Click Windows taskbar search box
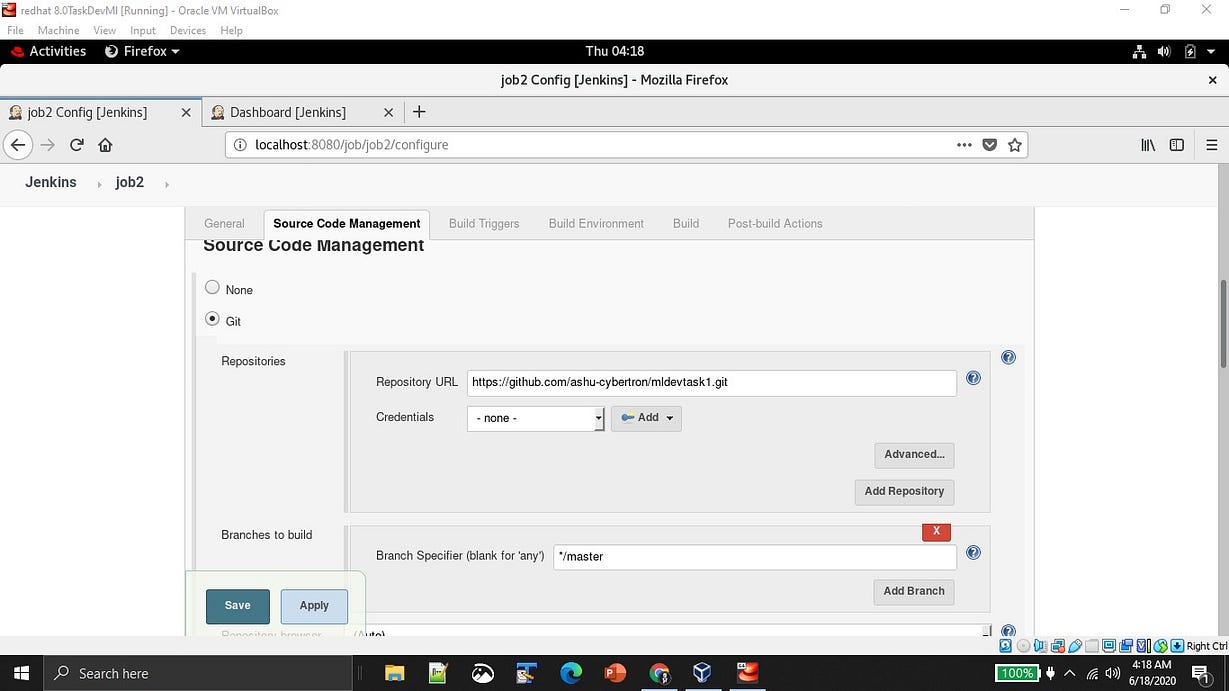The width and height of the screenshot is (1229, 691). click(197, 673)
